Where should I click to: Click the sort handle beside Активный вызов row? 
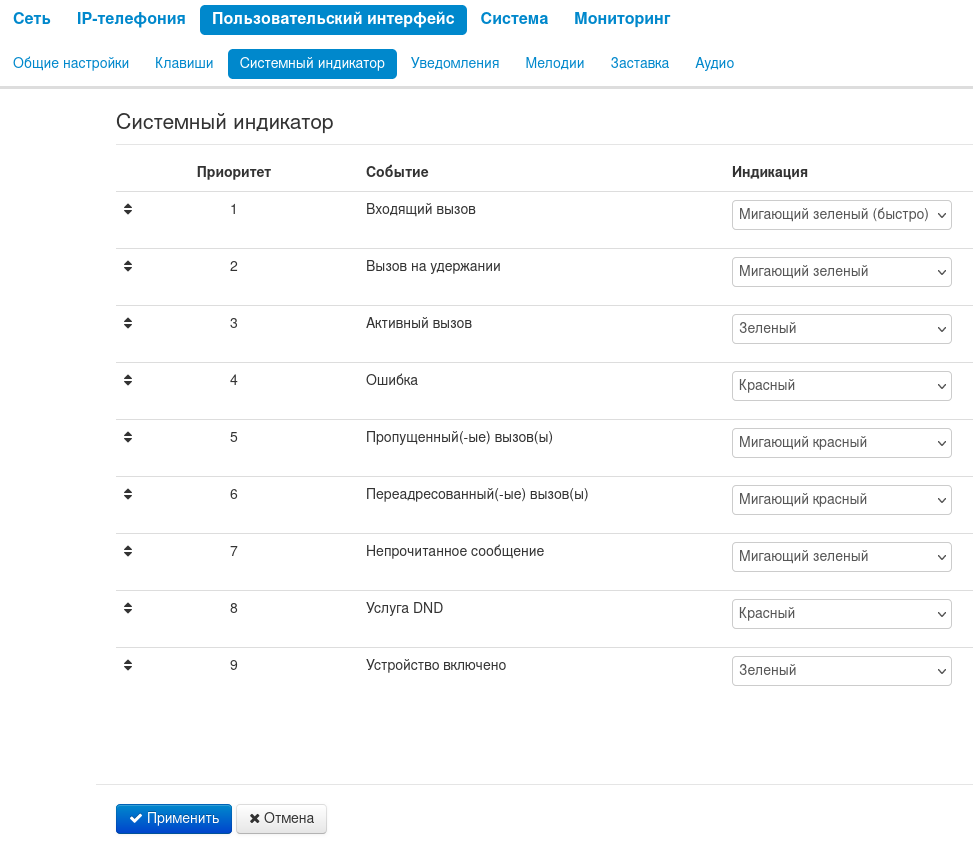pyautogui.click(x=128, y=324)
